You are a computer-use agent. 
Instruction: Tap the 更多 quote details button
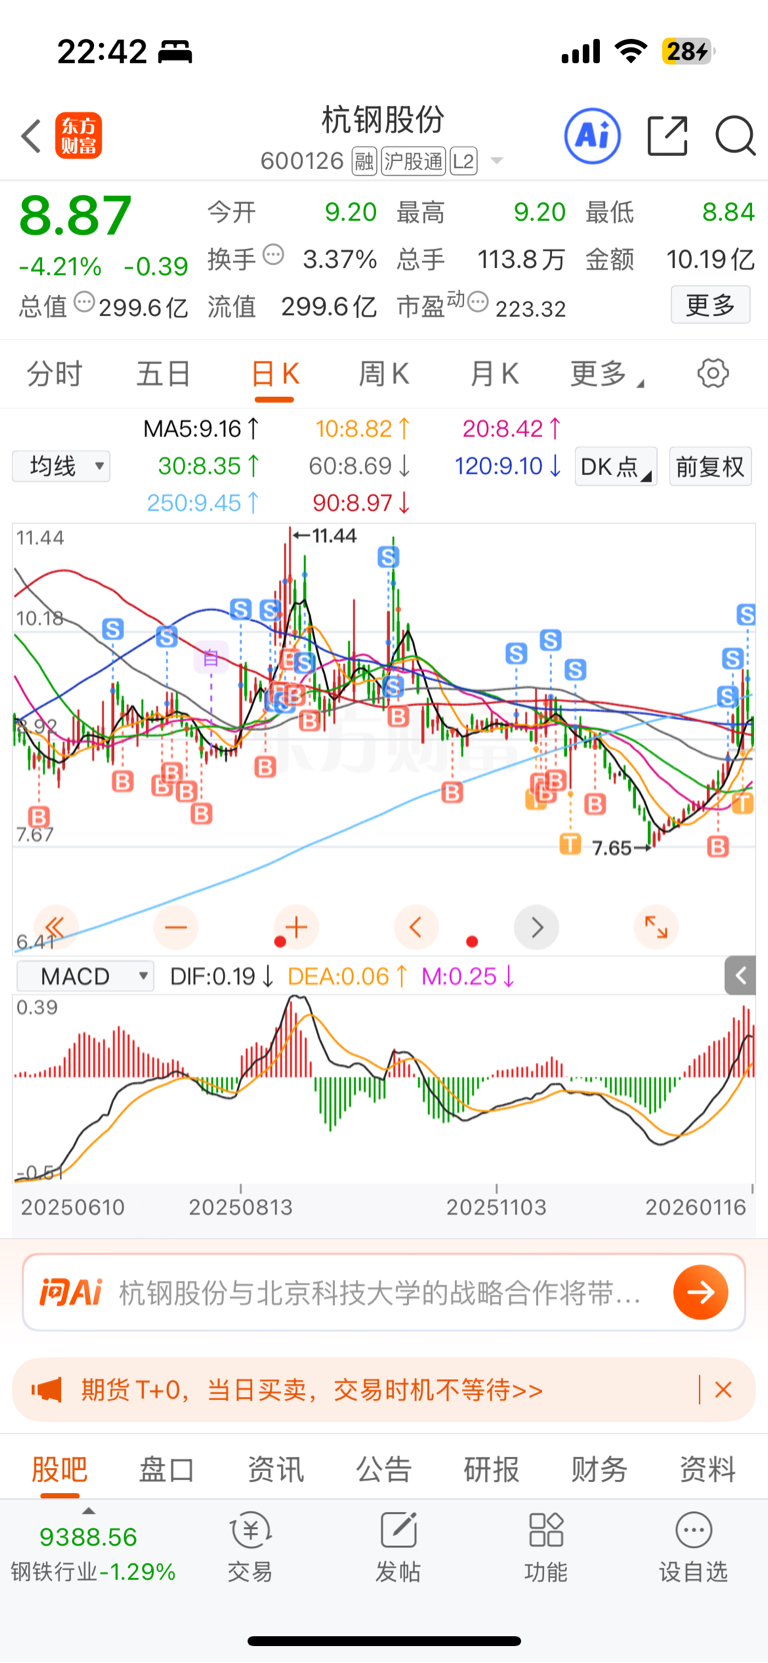(x=710, y=304)
